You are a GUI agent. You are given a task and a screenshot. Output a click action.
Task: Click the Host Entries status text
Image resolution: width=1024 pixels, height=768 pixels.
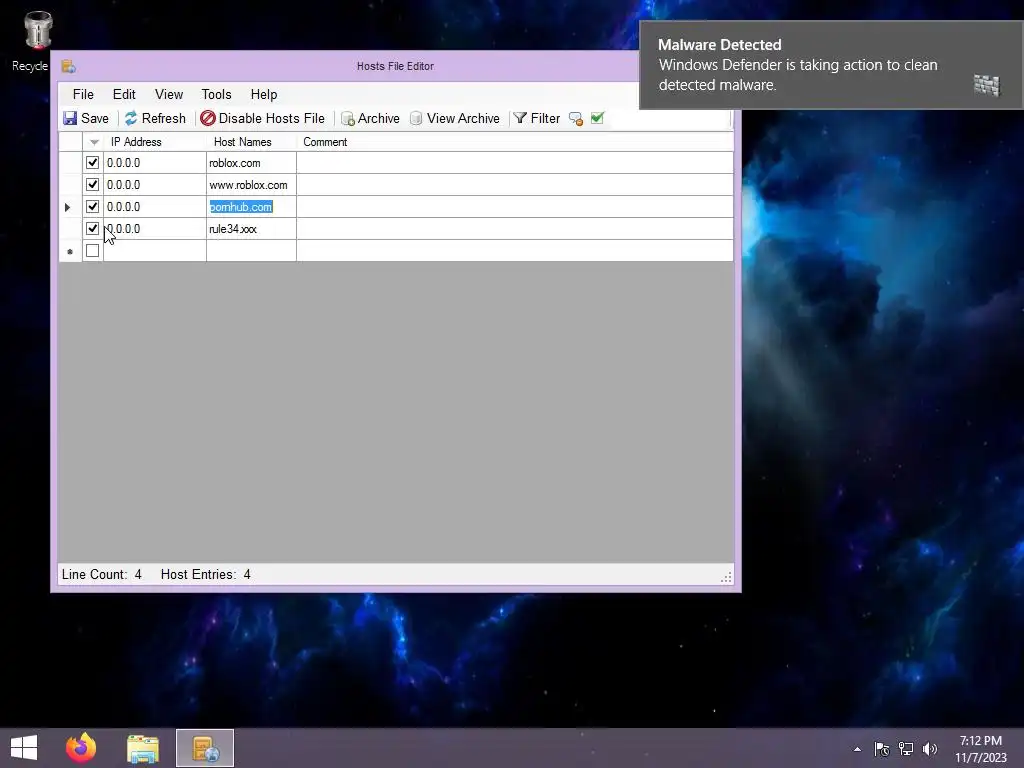206,575
